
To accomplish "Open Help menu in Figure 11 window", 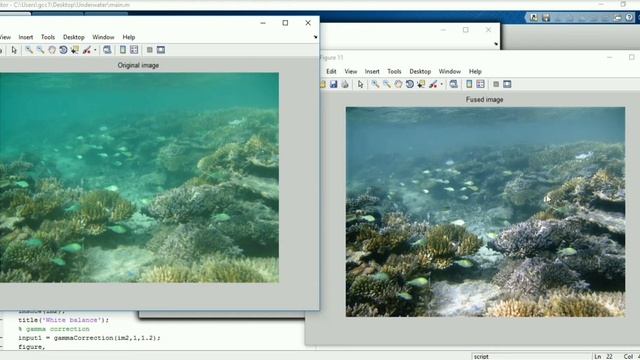I will (x=475, y=71).
